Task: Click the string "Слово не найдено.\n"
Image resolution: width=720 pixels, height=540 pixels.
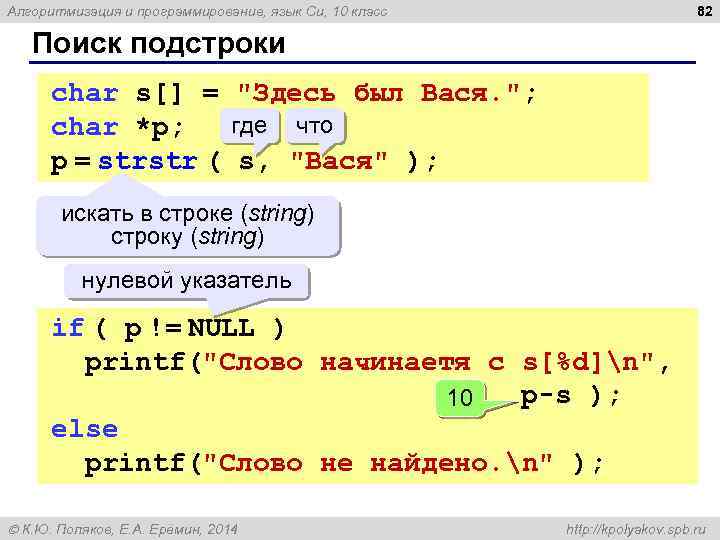Action: pyautogui.click(x=377, y=463)
